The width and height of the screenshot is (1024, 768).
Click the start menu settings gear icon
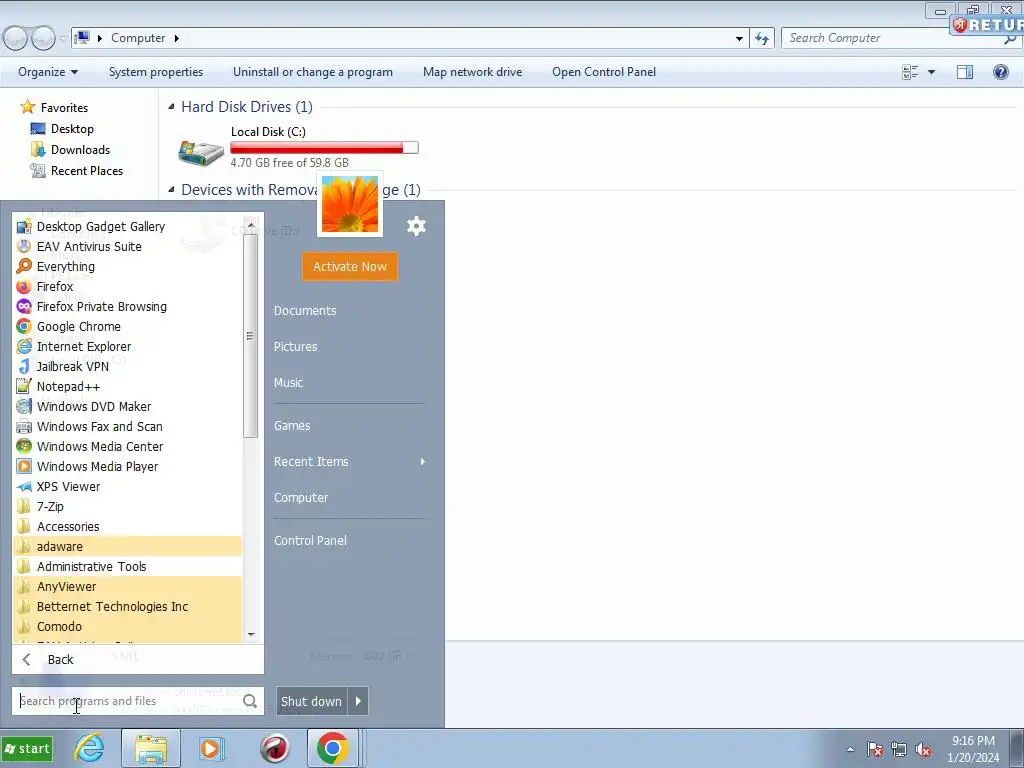[416, 227]
